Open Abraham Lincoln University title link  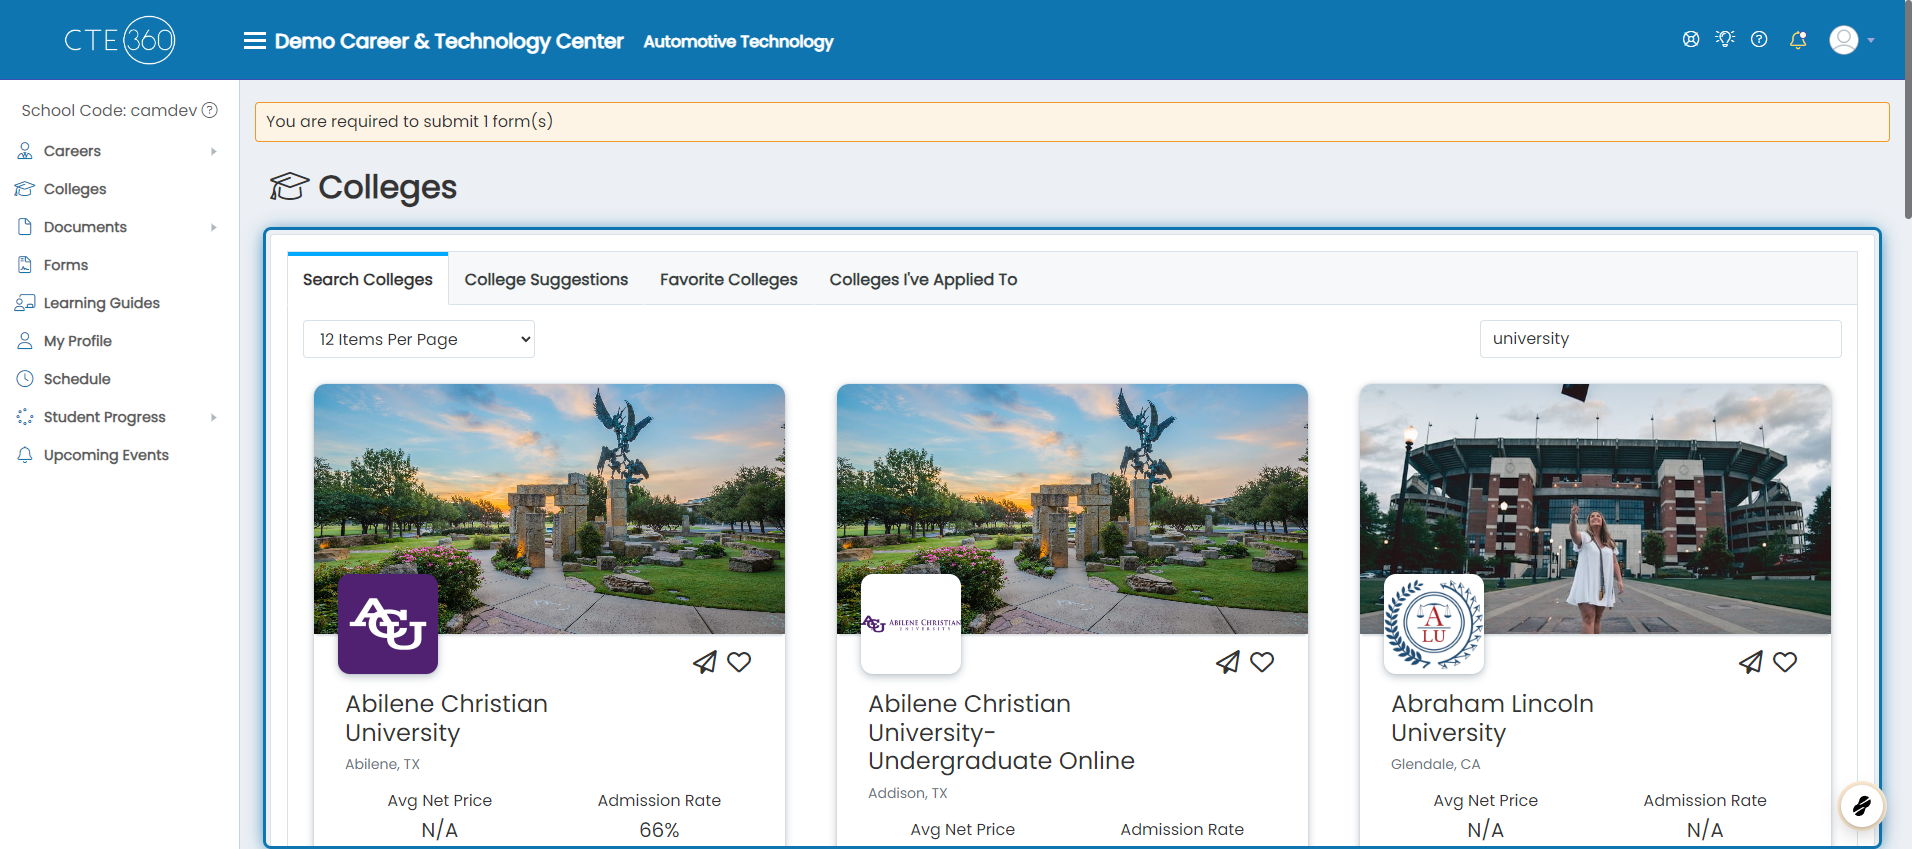(x=1492, y=718)
